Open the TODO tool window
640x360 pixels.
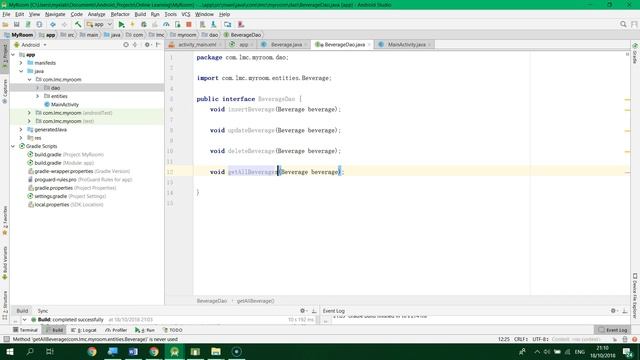173,330
